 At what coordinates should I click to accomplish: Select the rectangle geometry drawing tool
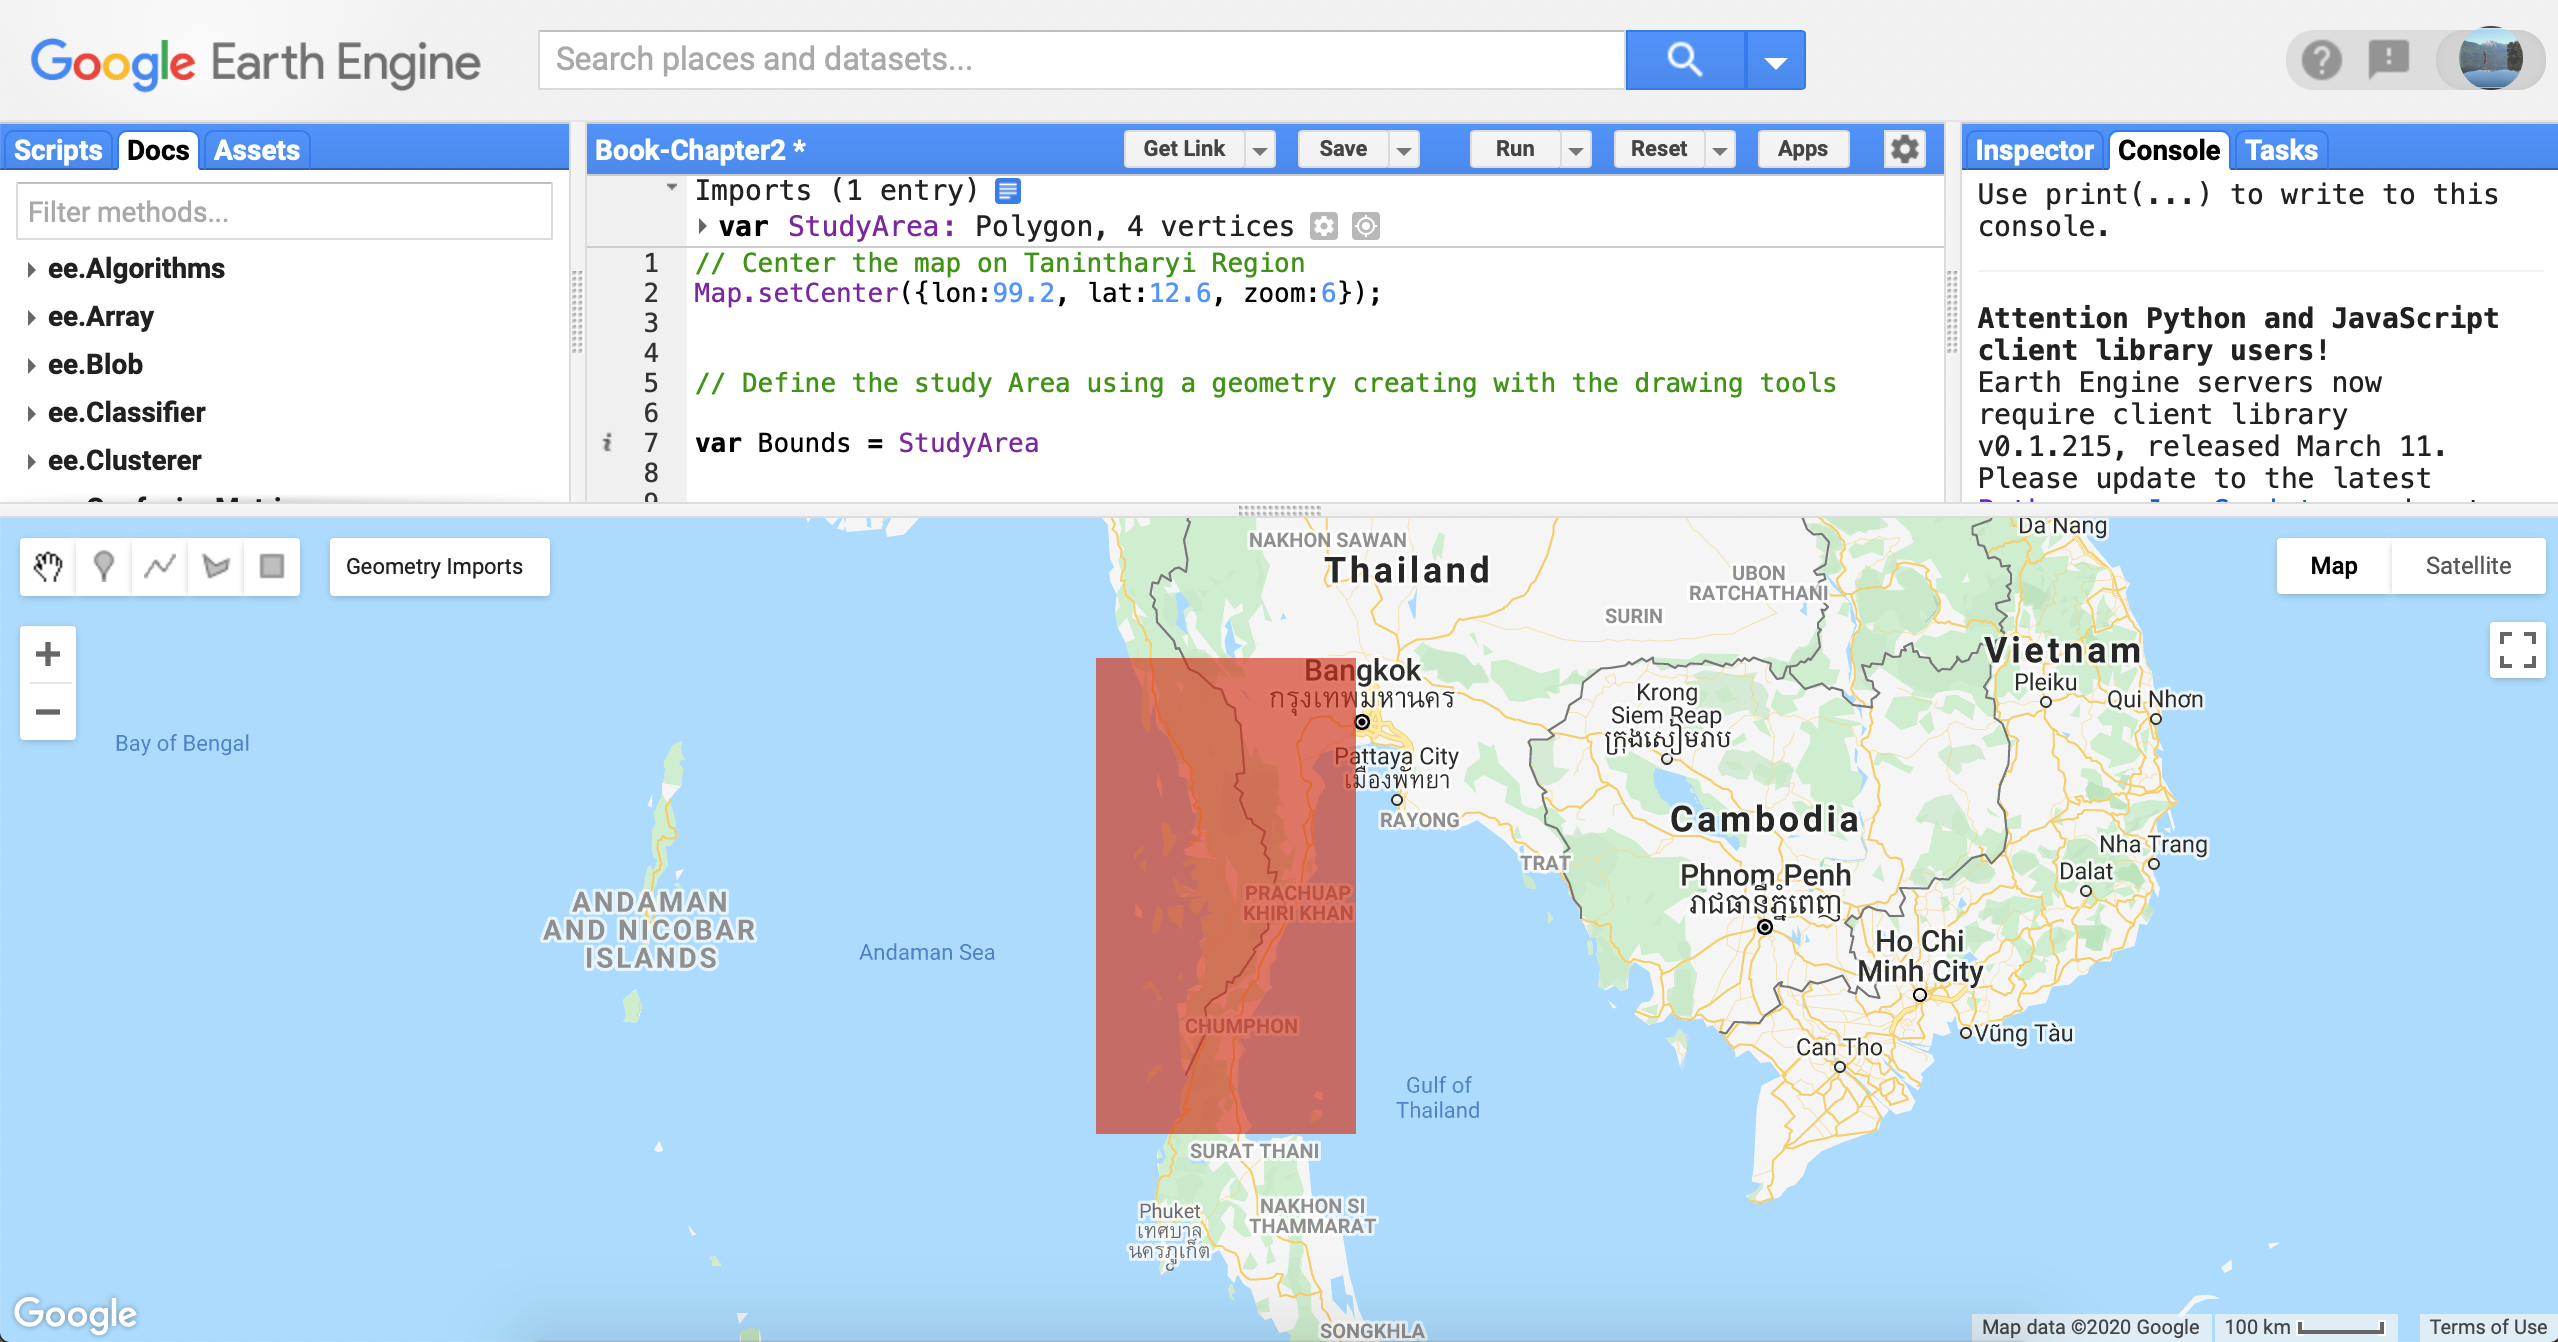271,567
